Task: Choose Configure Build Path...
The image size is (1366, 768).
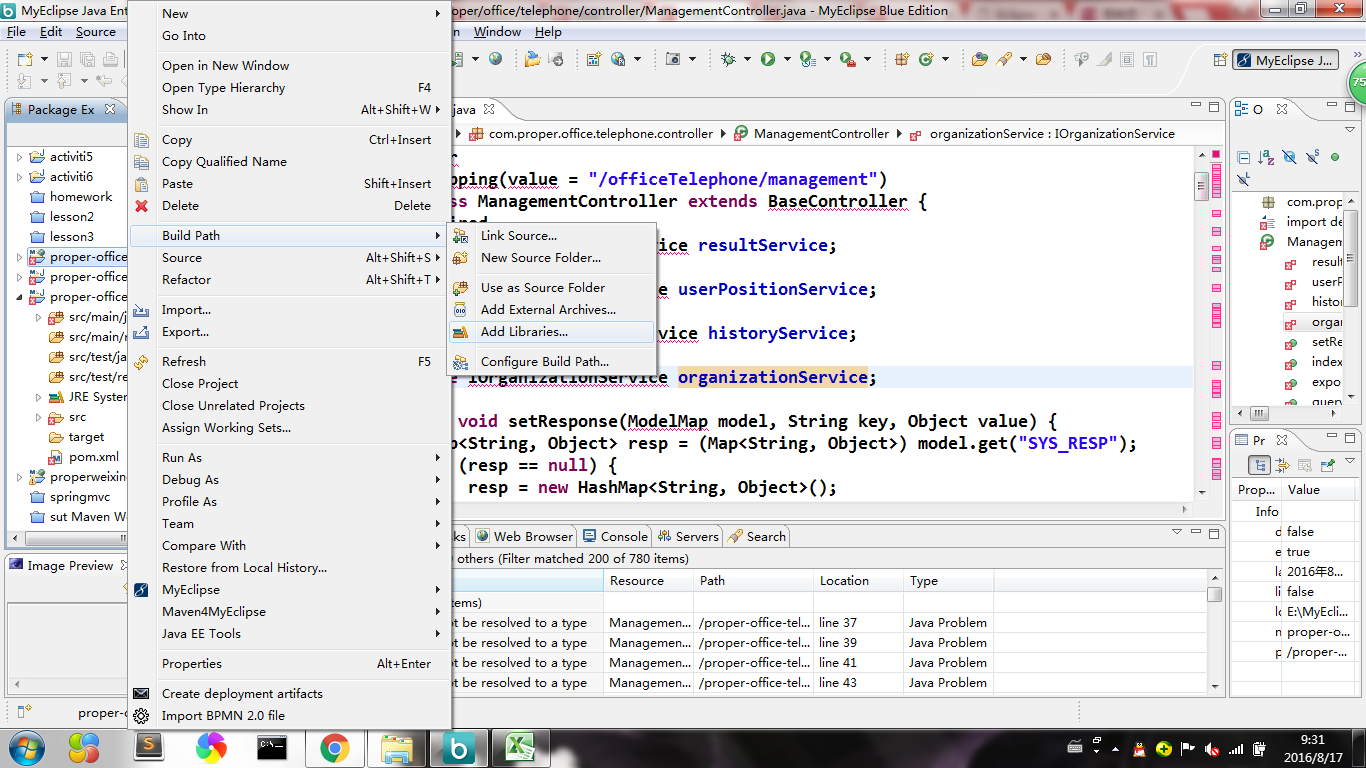Action: click(551, 362)
